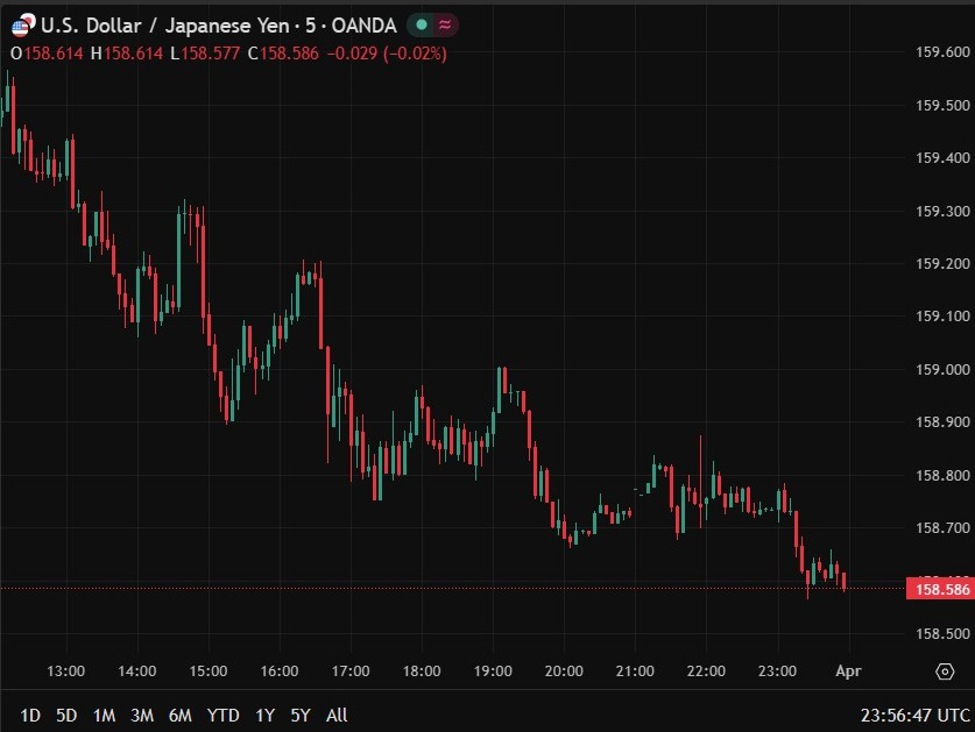Image resolution: width=975 pixels, height=732 pixels.
Task: Click the Apr date marker on time axis
Action: [x=847, y=671]
